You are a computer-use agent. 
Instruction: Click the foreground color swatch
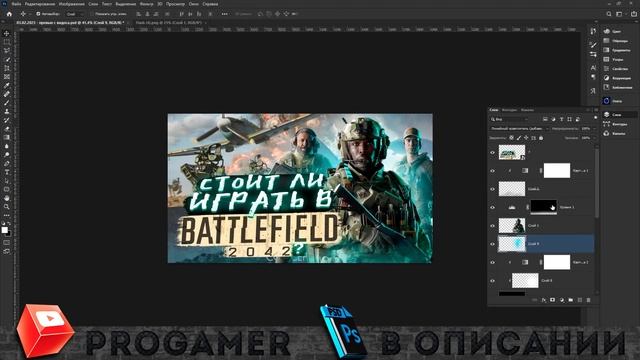point(4,230)
